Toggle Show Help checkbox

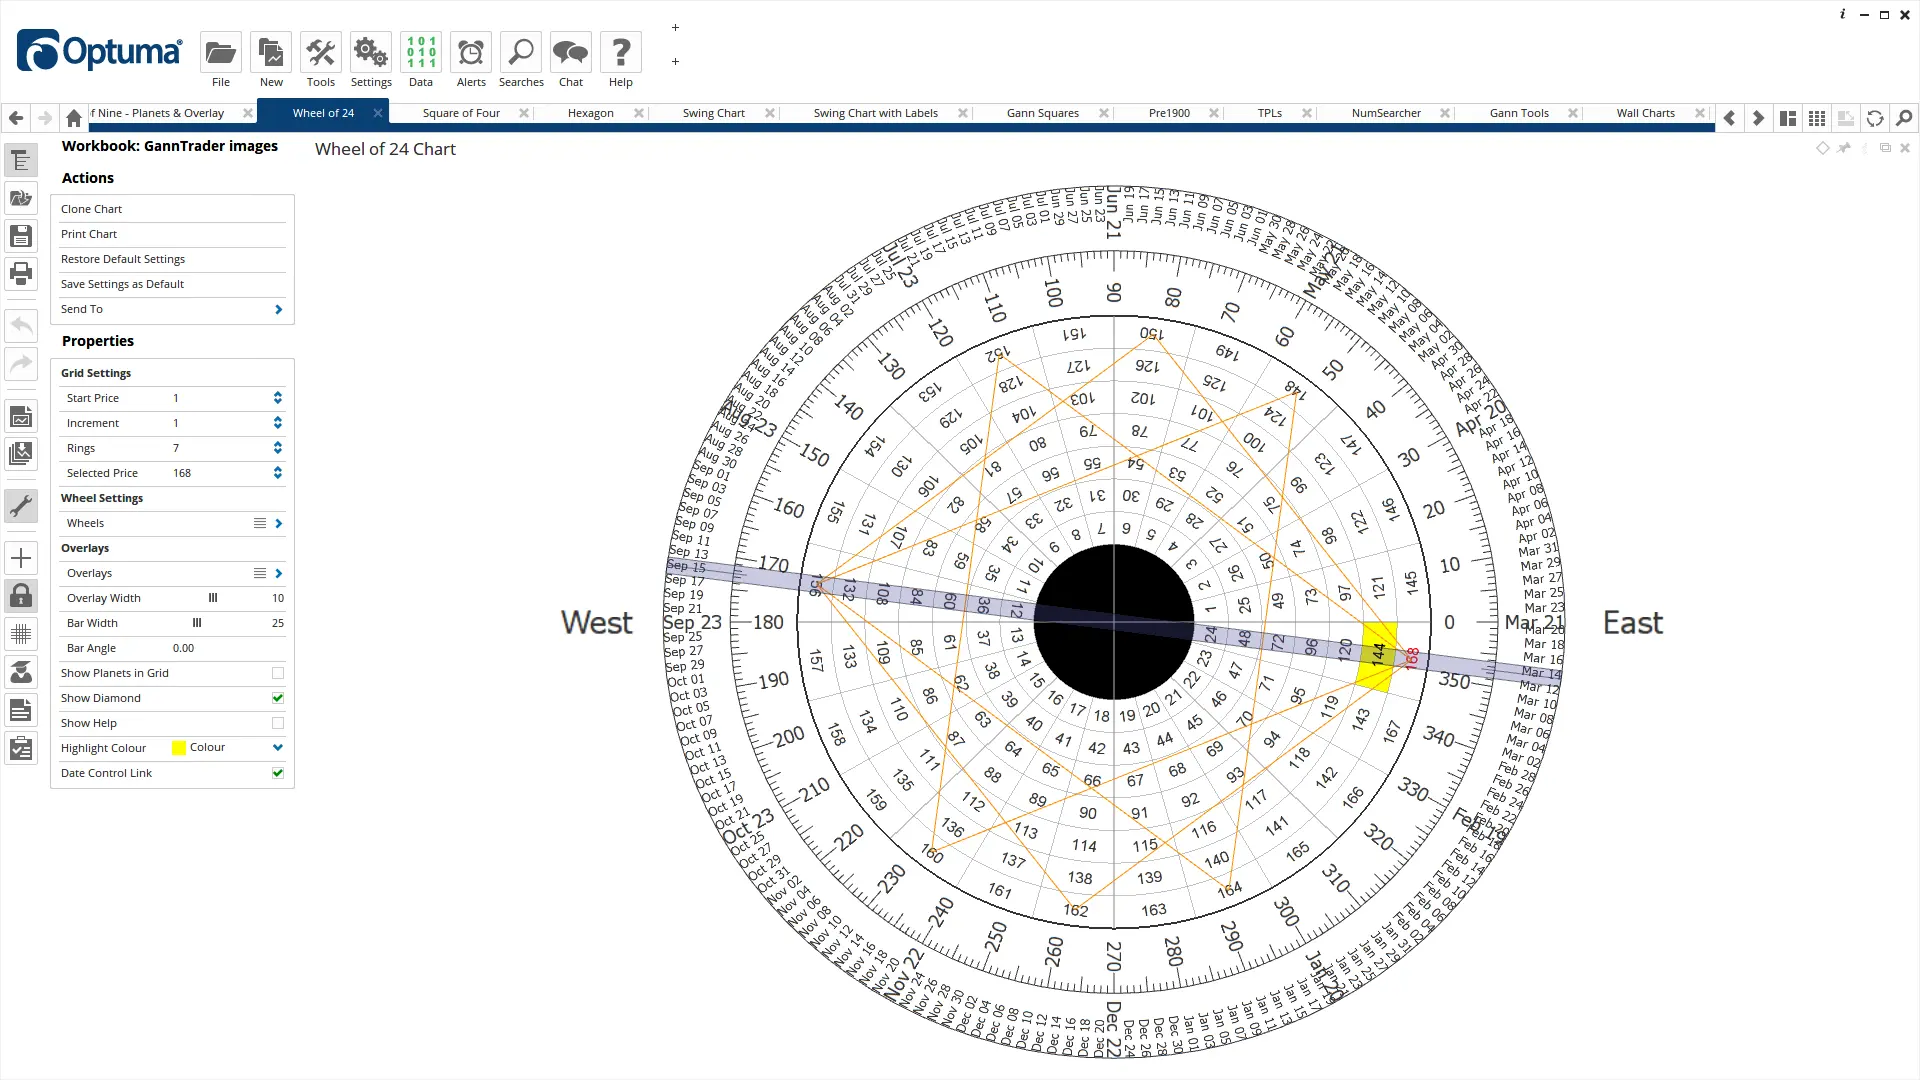coord(278,723)
